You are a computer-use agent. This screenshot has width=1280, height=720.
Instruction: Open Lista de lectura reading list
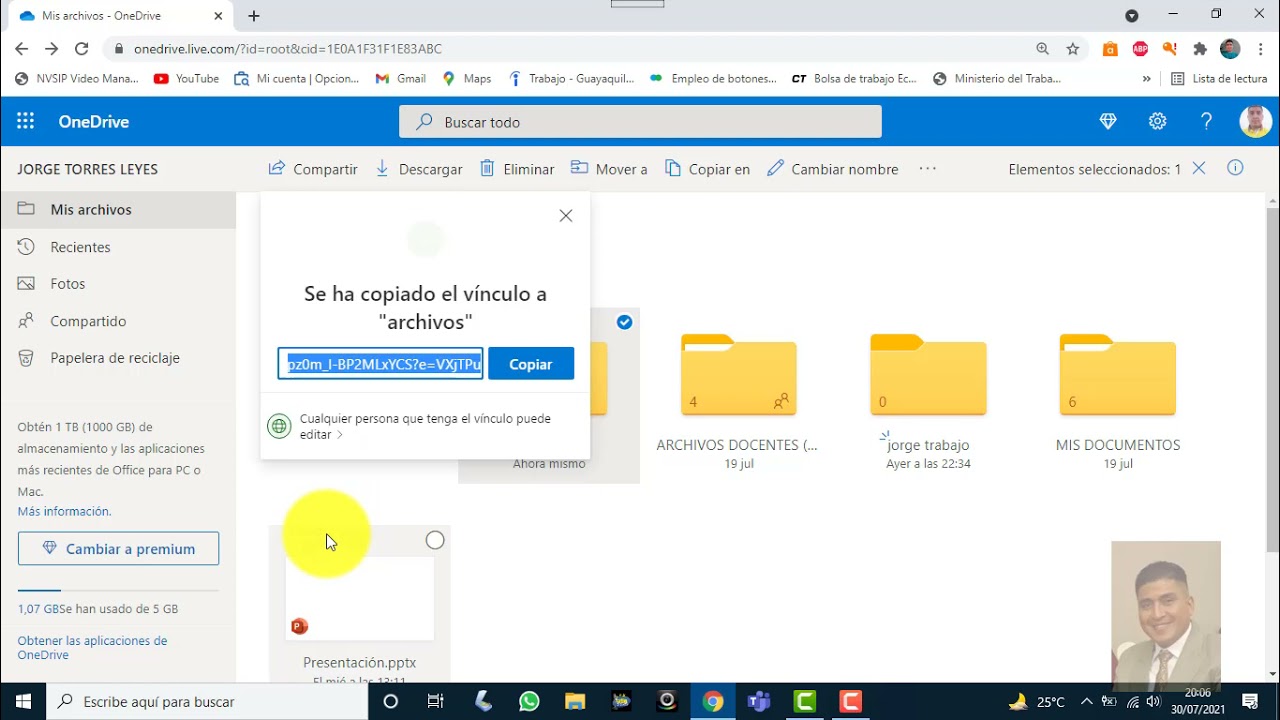[x=1219, y=78]
